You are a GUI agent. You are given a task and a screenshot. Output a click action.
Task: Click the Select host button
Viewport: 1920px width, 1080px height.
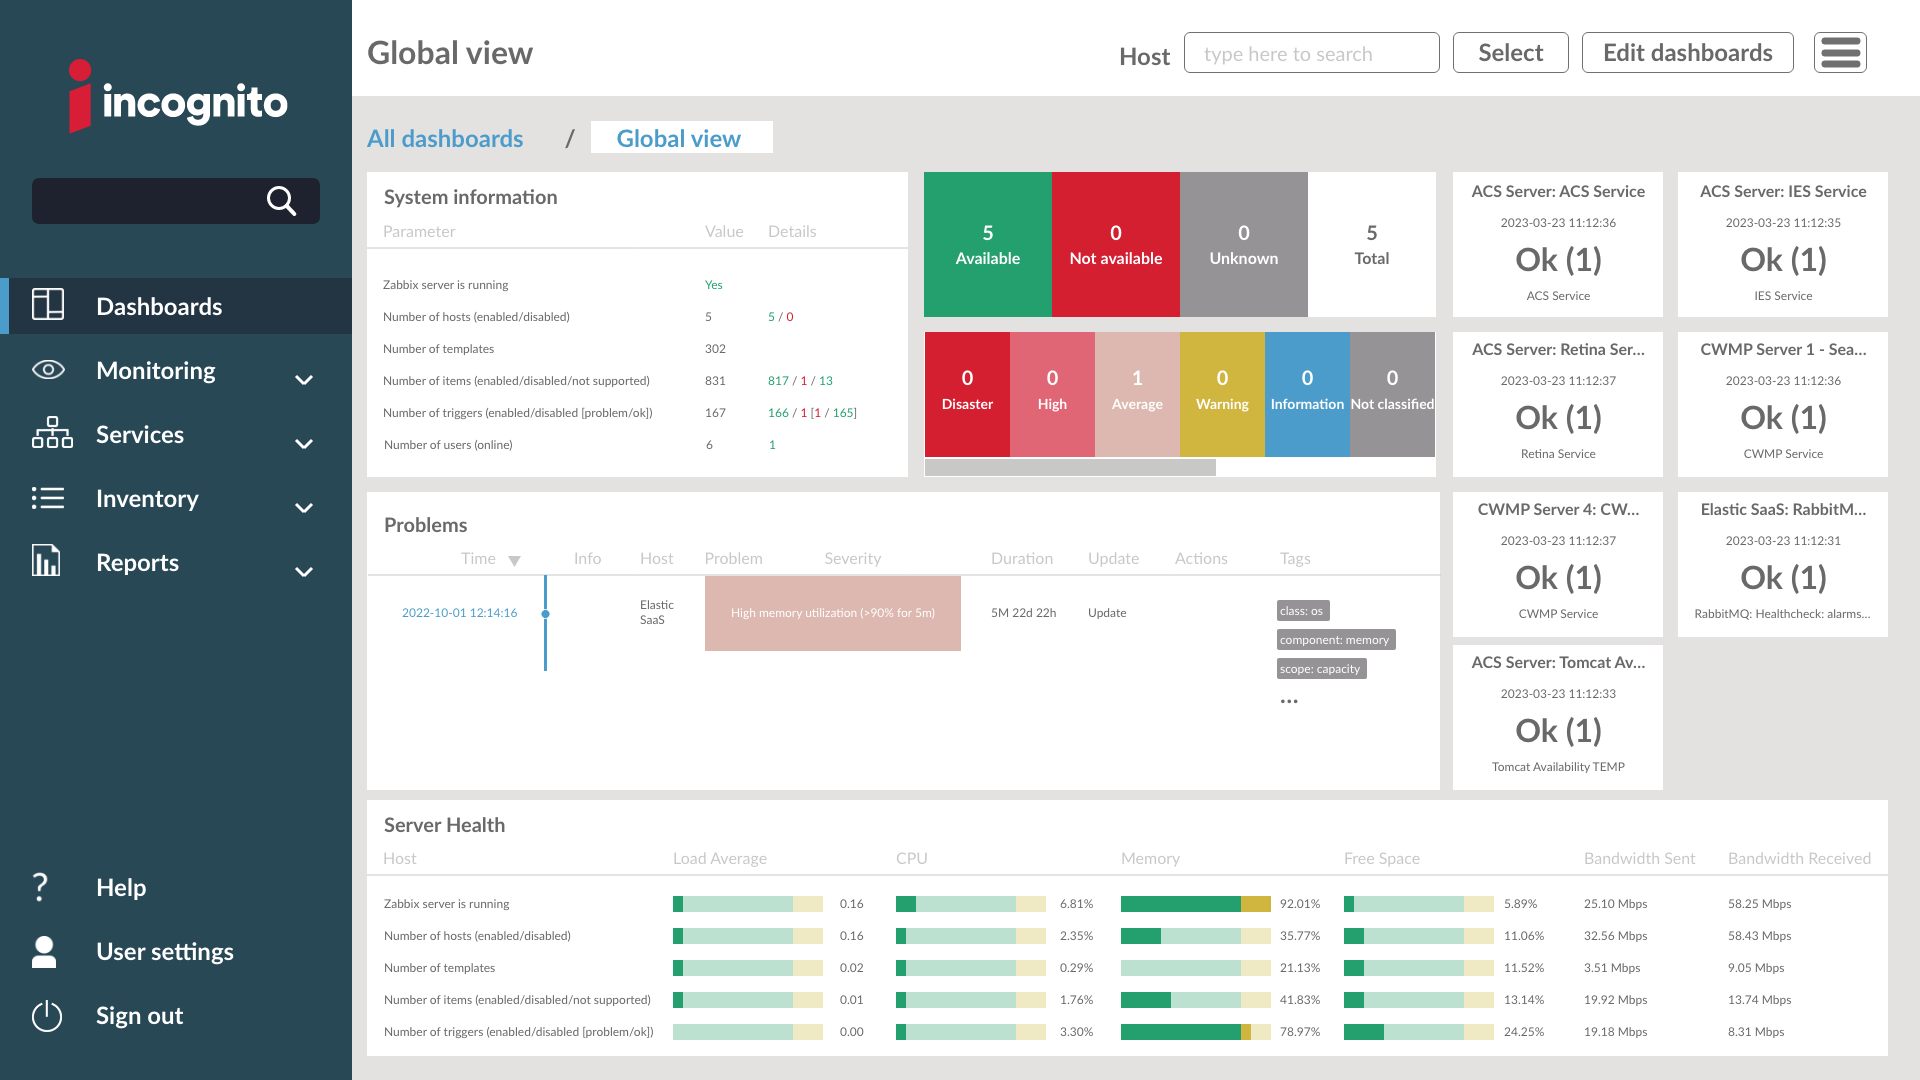coord(1510,53)
